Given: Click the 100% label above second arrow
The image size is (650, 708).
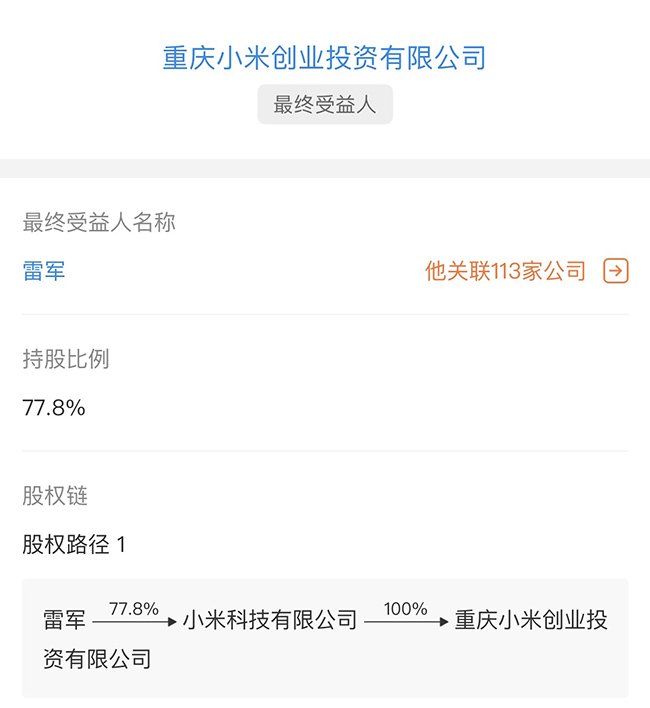Looking at the screenshot, I should [x=405, y=609].
